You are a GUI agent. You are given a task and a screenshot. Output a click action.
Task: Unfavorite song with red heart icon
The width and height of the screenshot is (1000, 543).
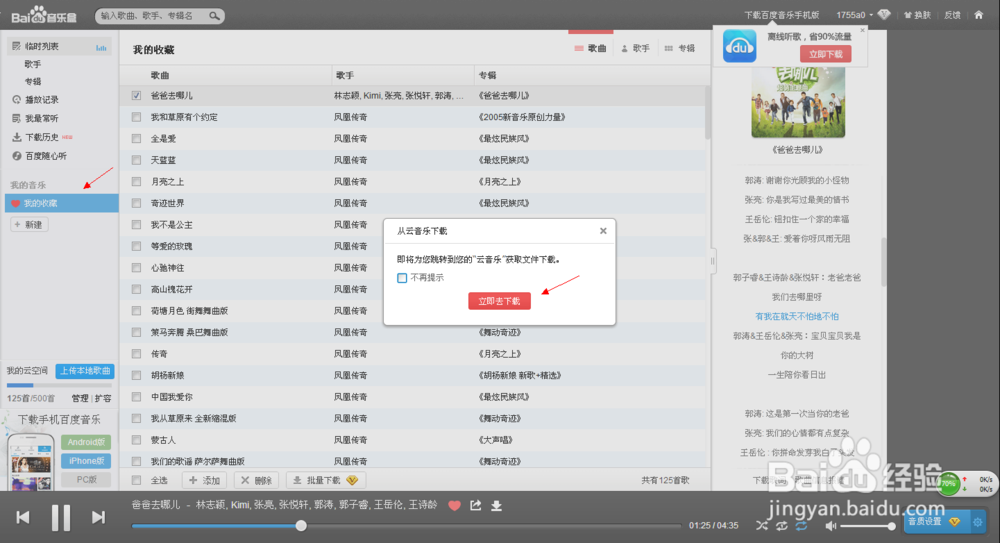click(454, 505)
